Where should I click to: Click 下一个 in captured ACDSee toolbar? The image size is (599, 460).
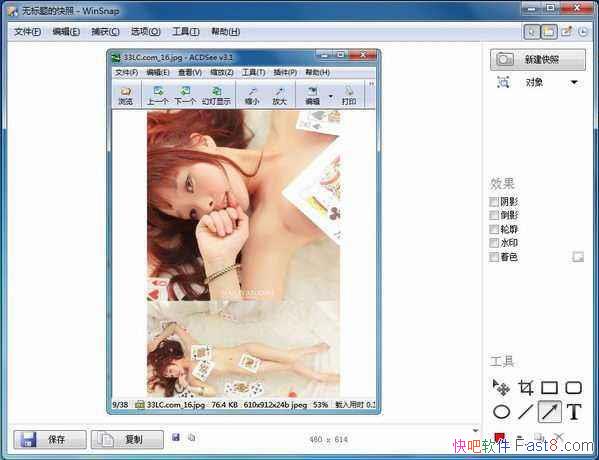pos(185,96)
